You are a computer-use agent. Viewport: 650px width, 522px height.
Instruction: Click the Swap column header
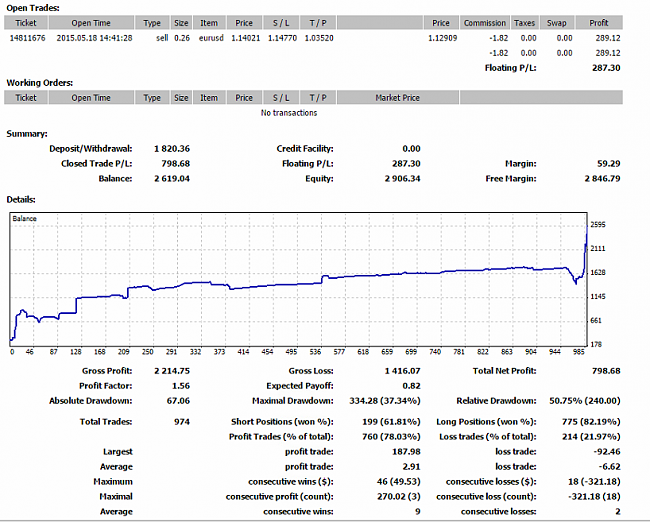(557, 23)
